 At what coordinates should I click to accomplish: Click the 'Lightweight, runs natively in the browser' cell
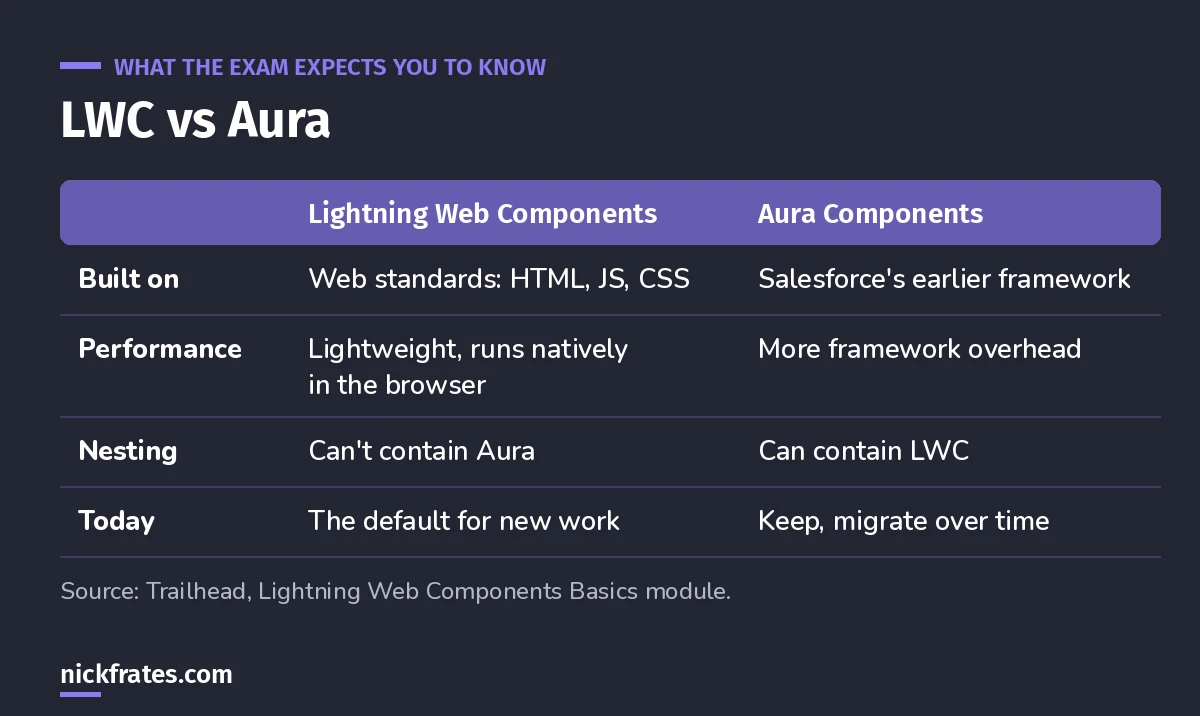coord(468,366)
